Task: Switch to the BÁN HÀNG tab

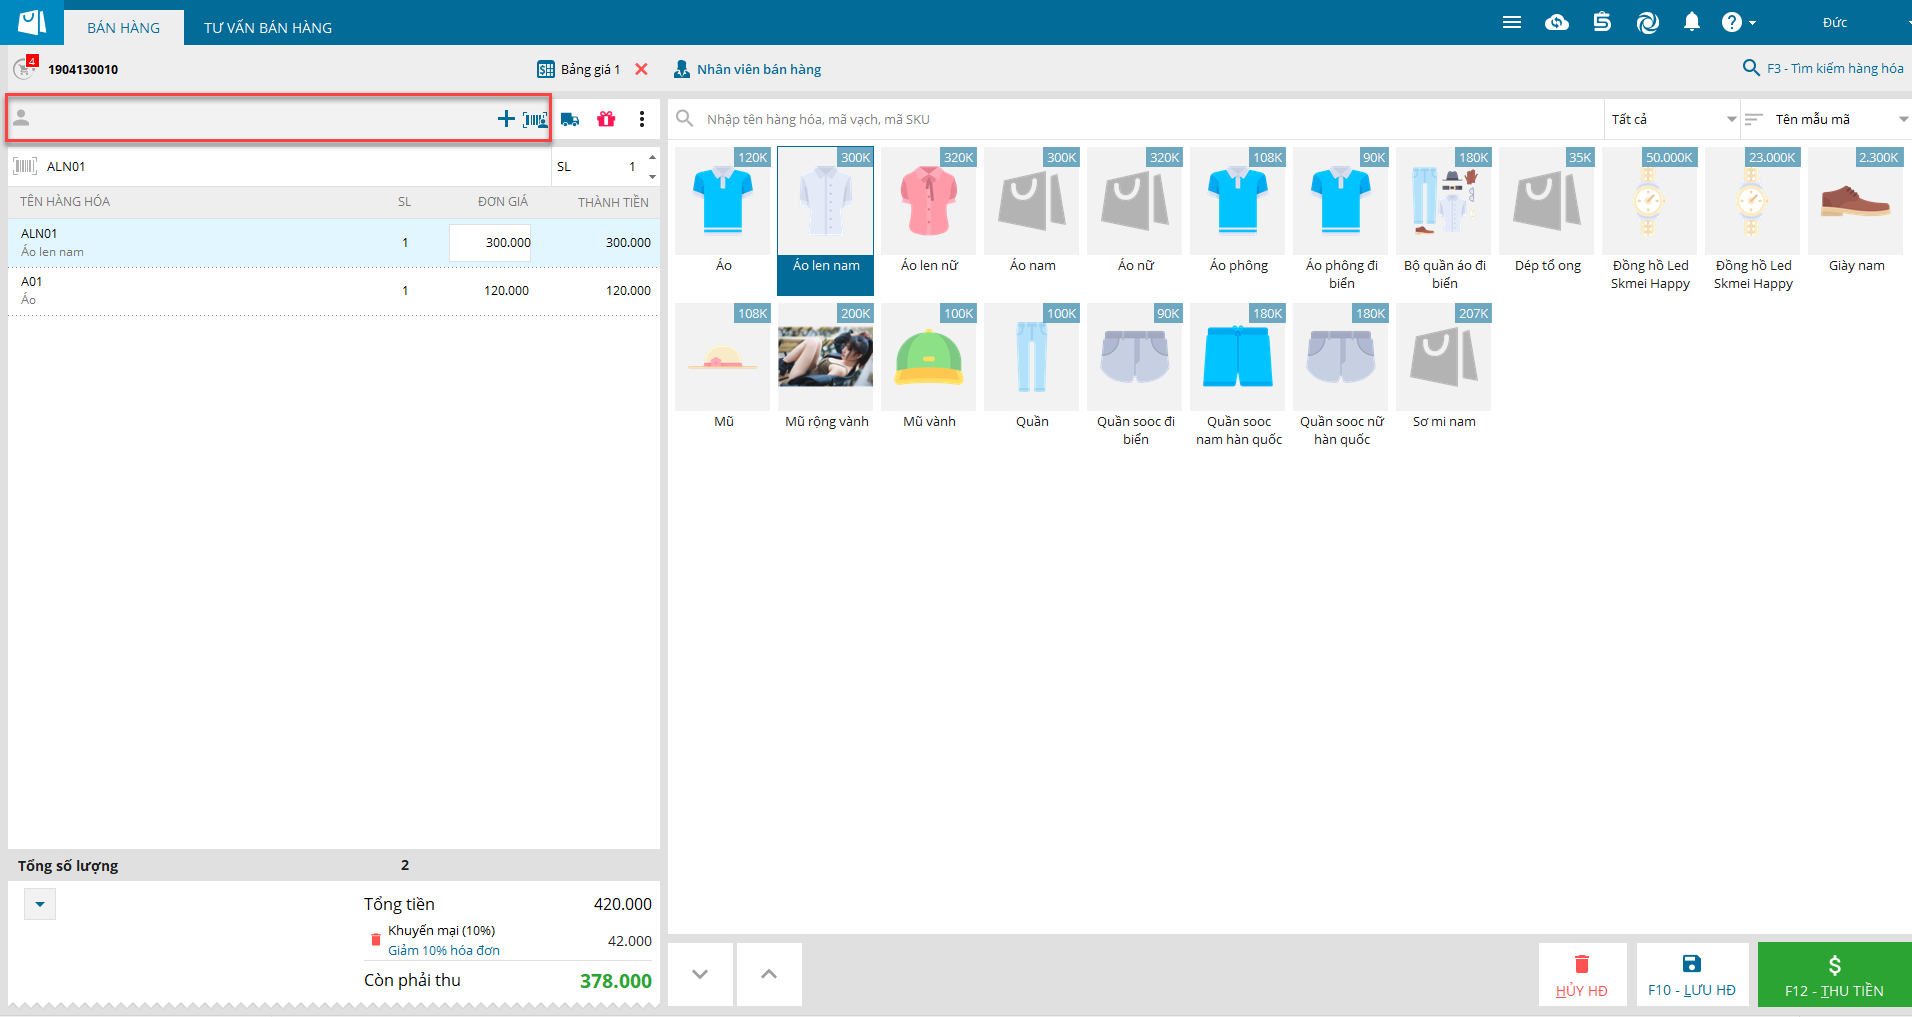Action: (x=124, y=27)
